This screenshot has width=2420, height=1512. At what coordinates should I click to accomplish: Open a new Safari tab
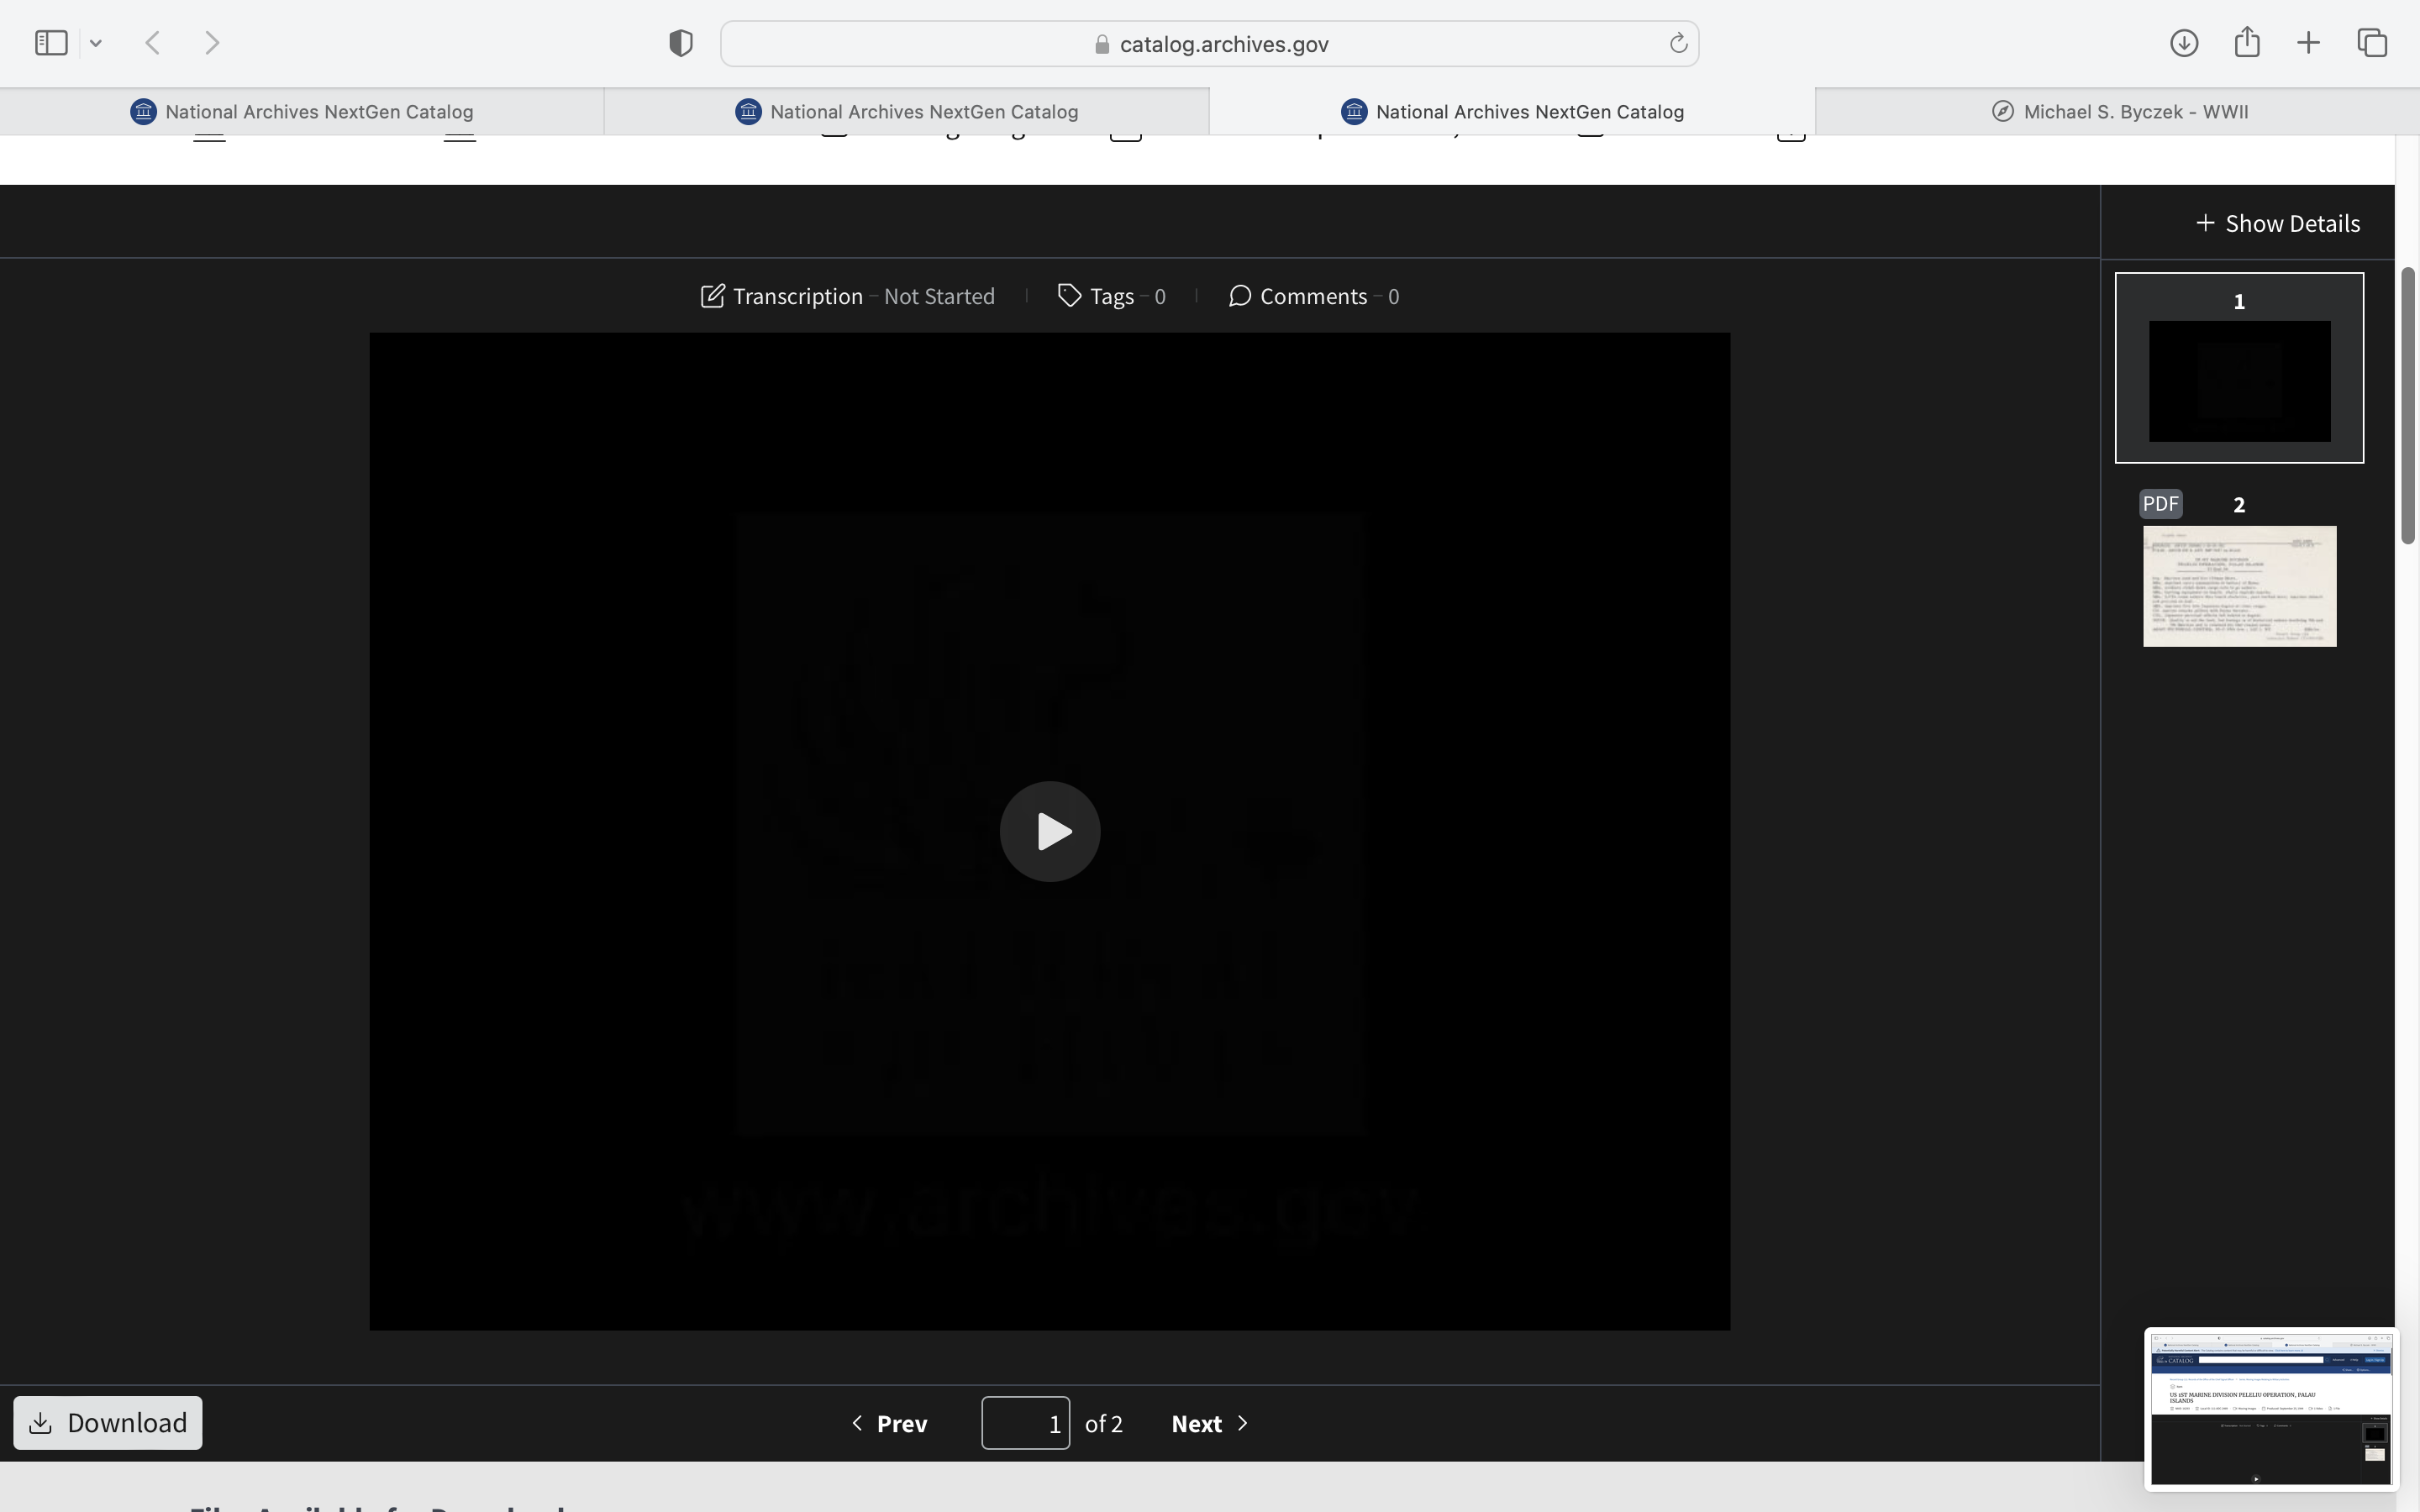[x=2308, y=43]
